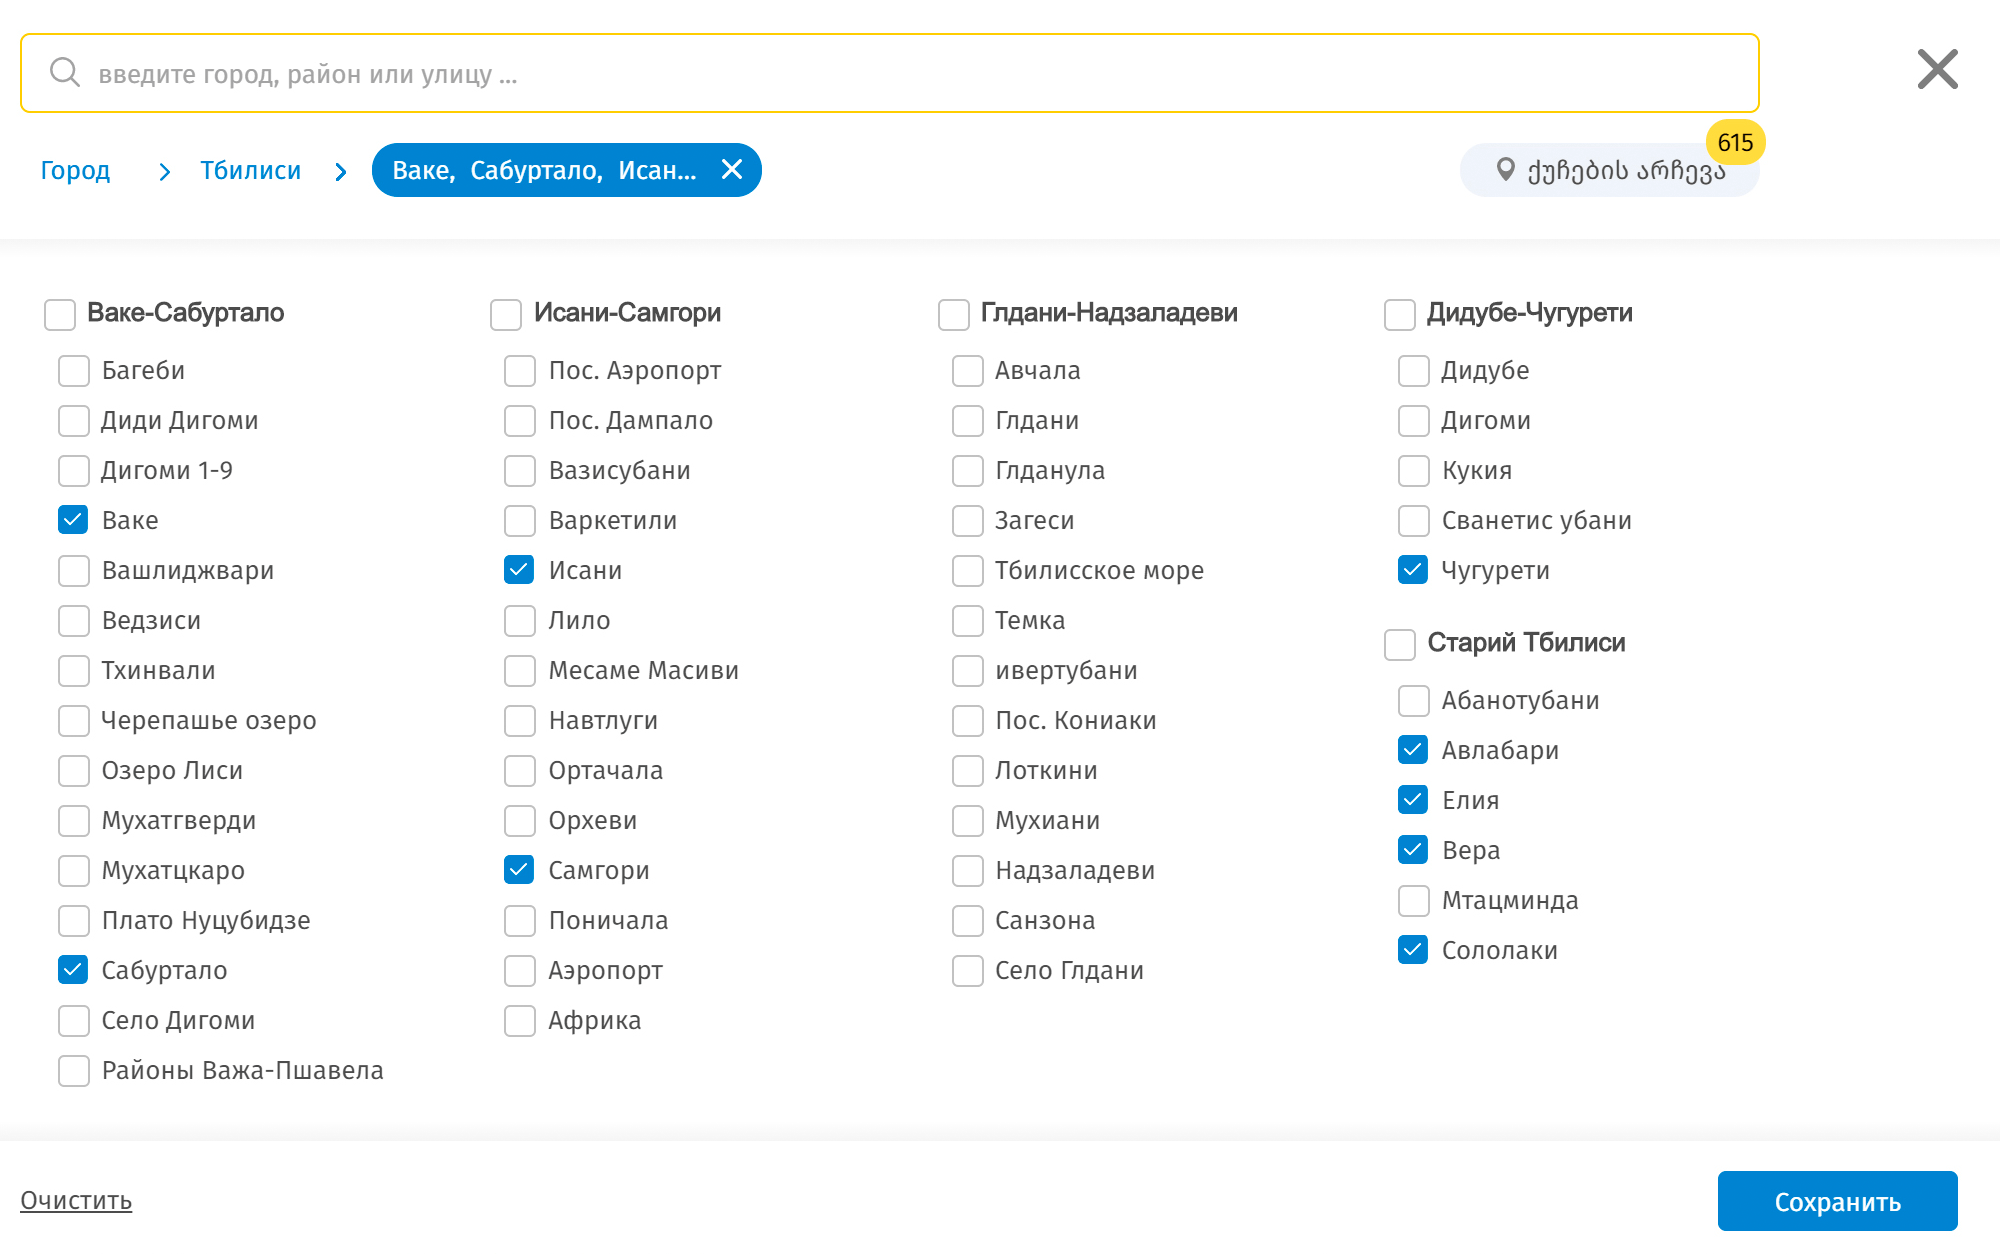
Task: Uncheck Сололаки checkbox
Action: [1413, 950]
